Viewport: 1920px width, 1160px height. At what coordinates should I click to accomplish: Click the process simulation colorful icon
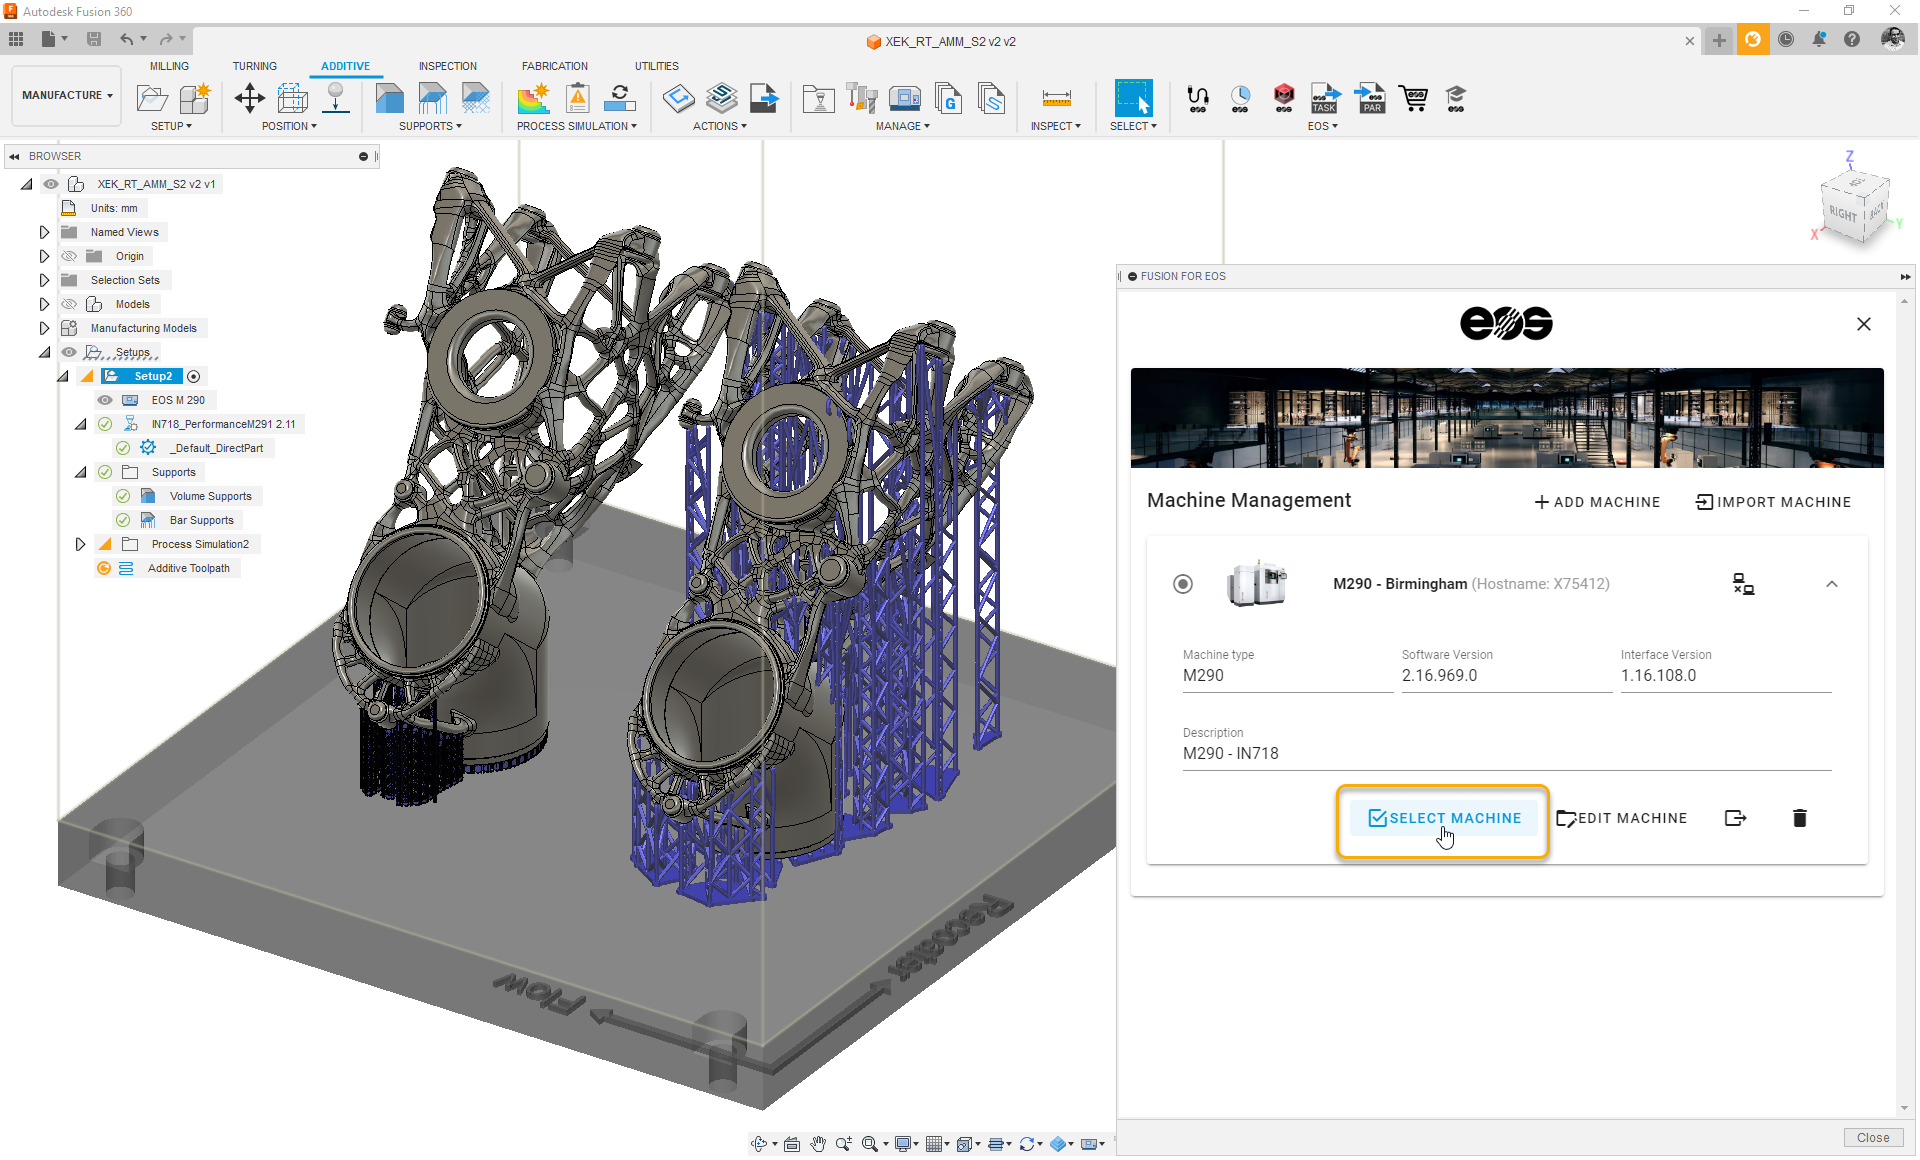point(533,98)
